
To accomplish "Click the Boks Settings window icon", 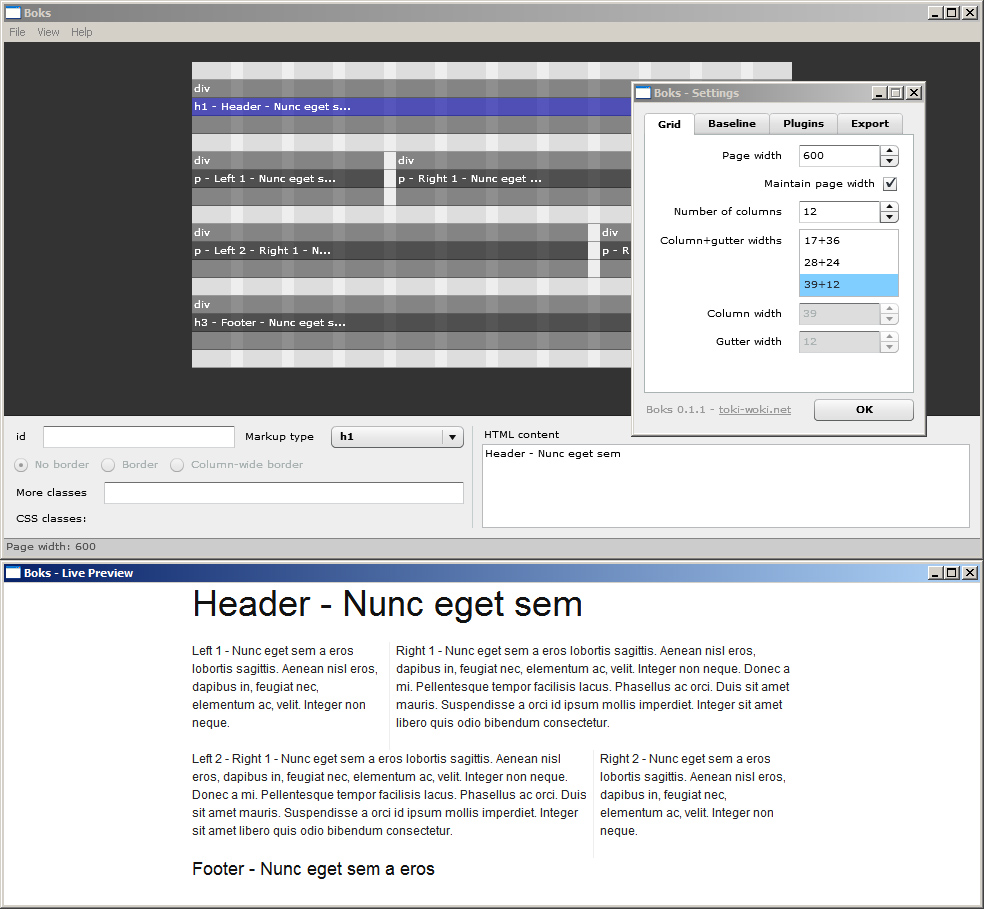I will pyautogui.click(x=643, y=93).
